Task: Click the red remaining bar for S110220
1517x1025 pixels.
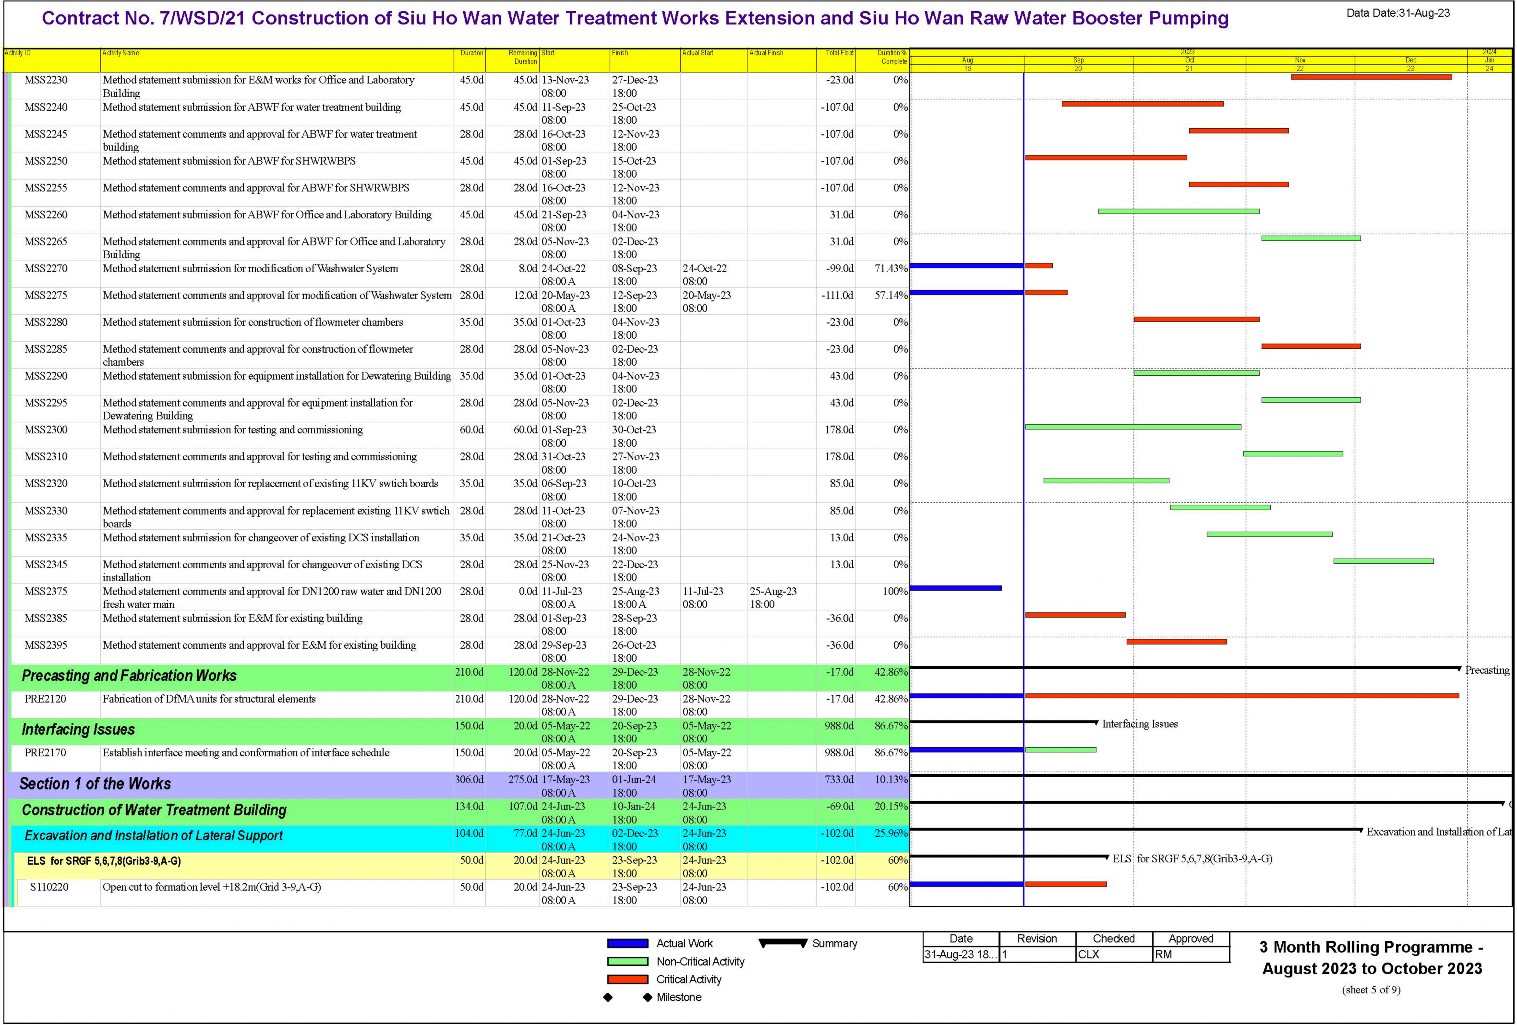Action: point(1066,884)
